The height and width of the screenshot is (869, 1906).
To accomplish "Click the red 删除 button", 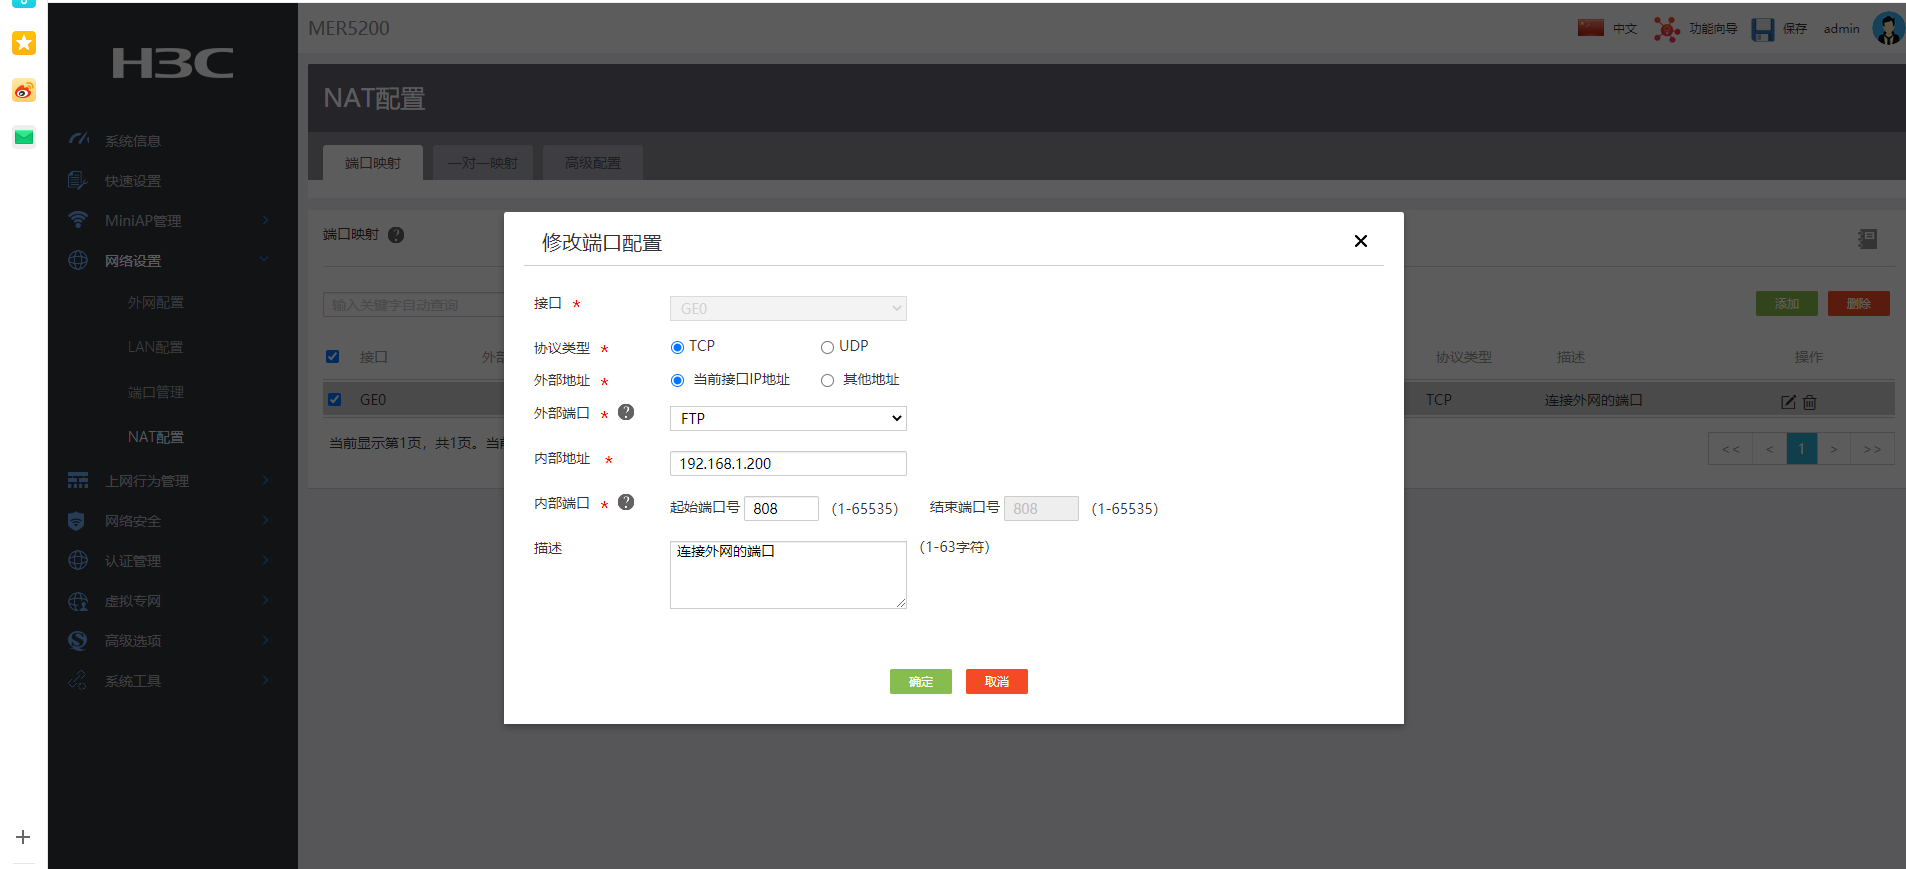I will click(1859, 304).
